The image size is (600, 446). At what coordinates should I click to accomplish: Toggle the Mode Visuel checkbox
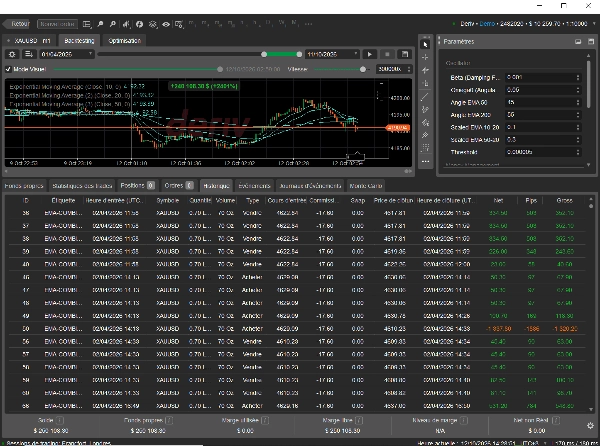(8, 69)
